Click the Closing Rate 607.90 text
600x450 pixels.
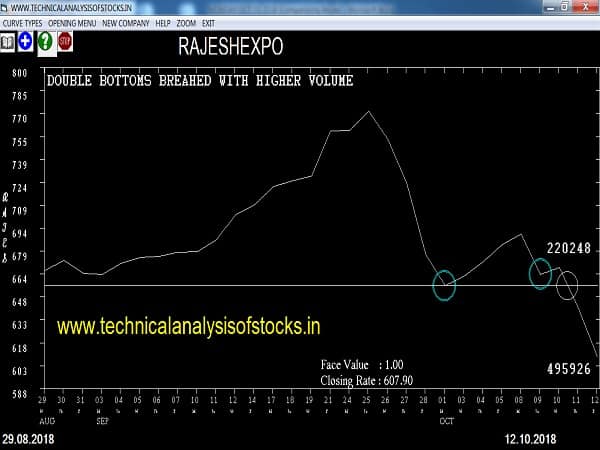click(367, 380)
